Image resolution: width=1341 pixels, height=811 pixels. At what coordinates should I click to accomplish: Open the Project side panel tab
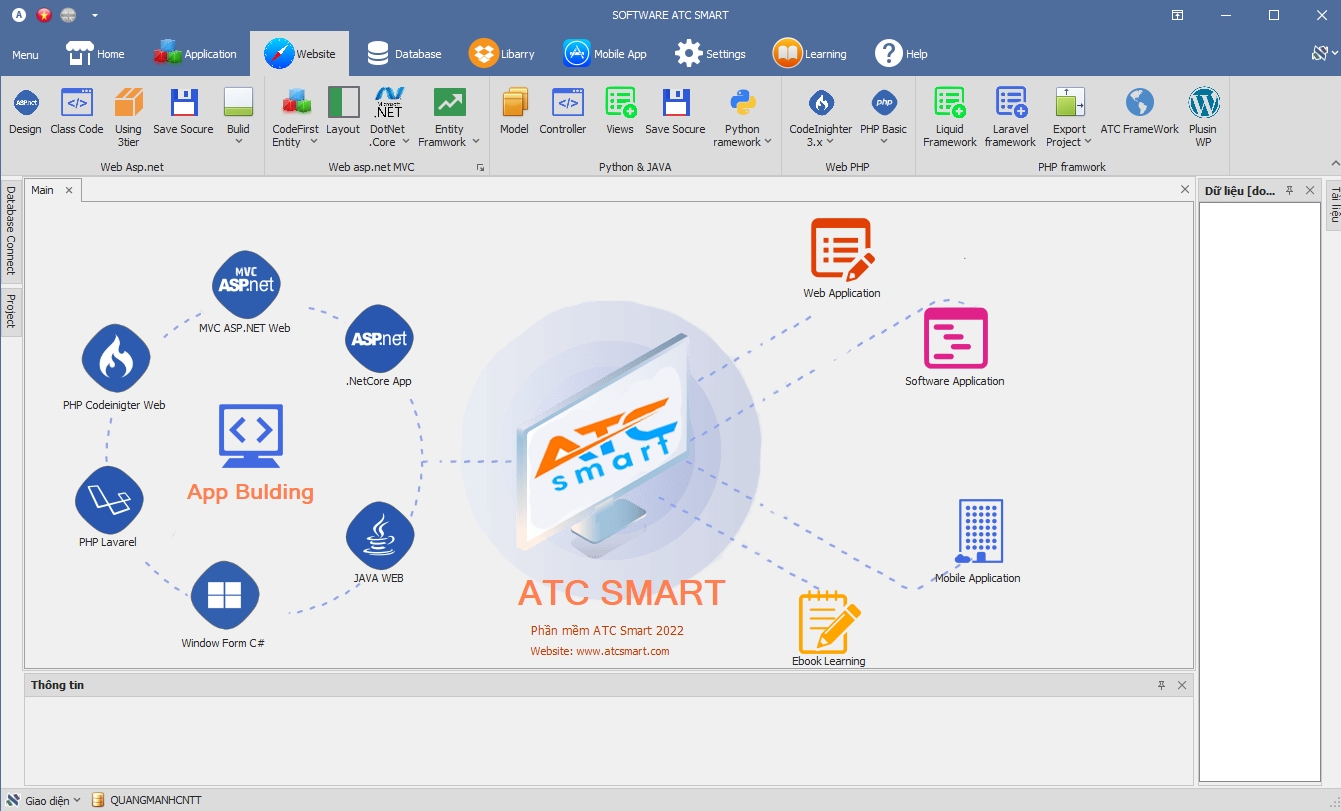pos(10,311)
